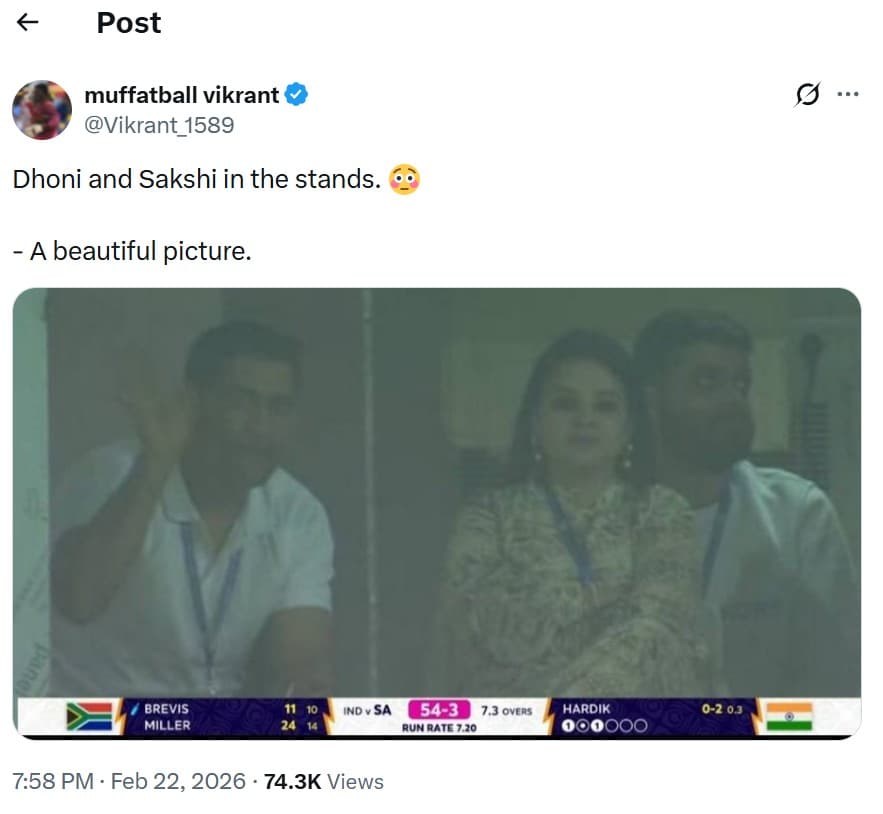Click the BREVIS batter name
The height and width of the screenshot is (814, 883).
tap(166, 708)
